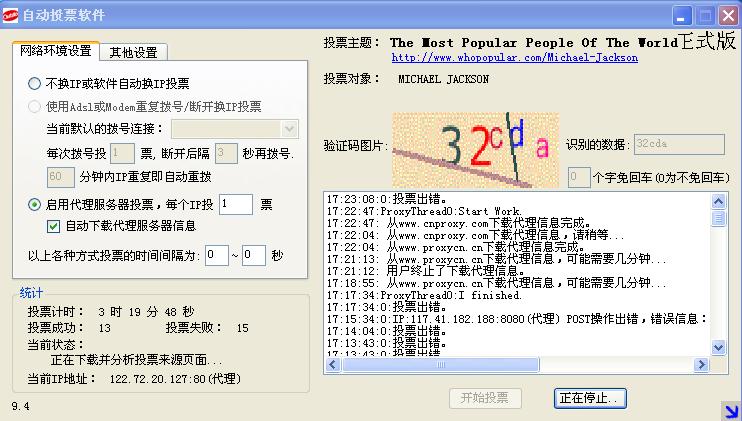The width and height of the screenshot is (742, 421).
Task: Click the 每个IP投 votes input field
Action: point(236,204)
